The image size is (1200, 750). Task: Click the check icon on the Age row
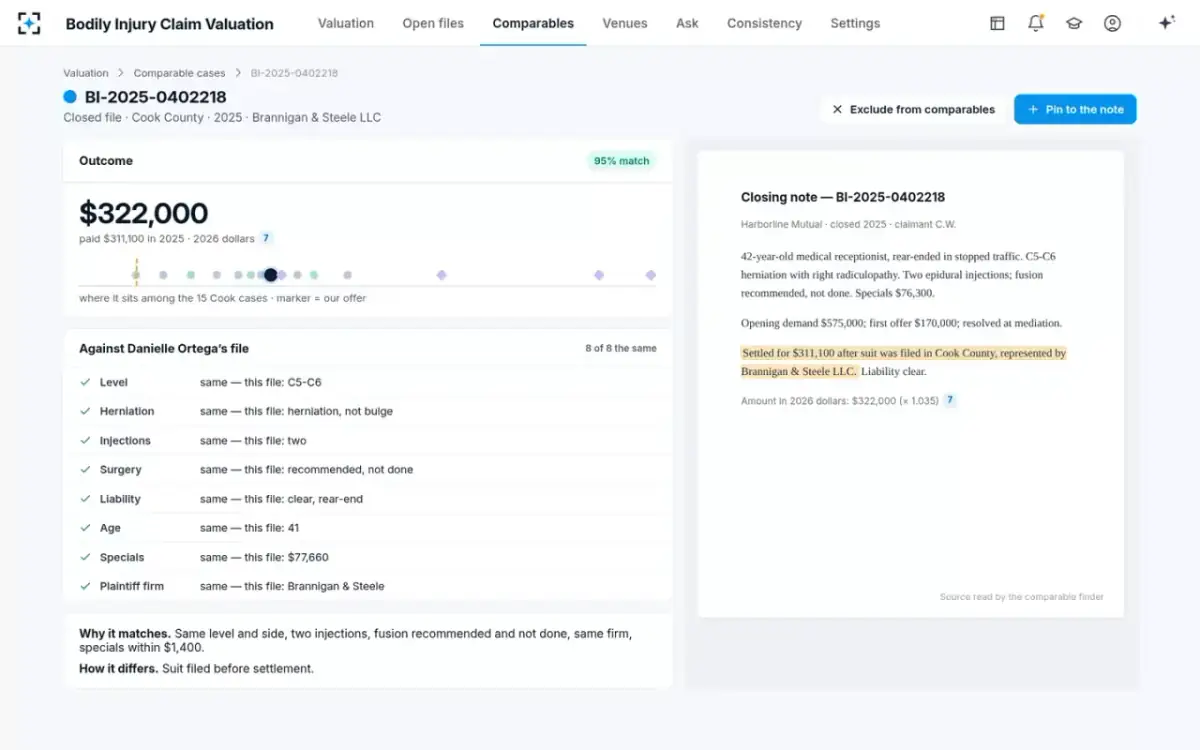pyautogui.click(x=85, y=528)
